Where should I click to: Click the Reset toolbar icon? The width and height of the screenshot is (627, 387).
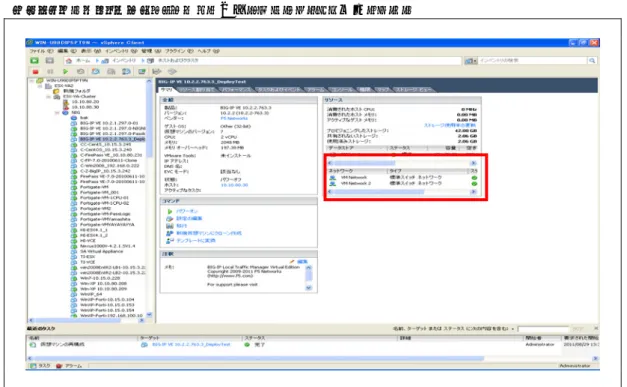(80, 72)
